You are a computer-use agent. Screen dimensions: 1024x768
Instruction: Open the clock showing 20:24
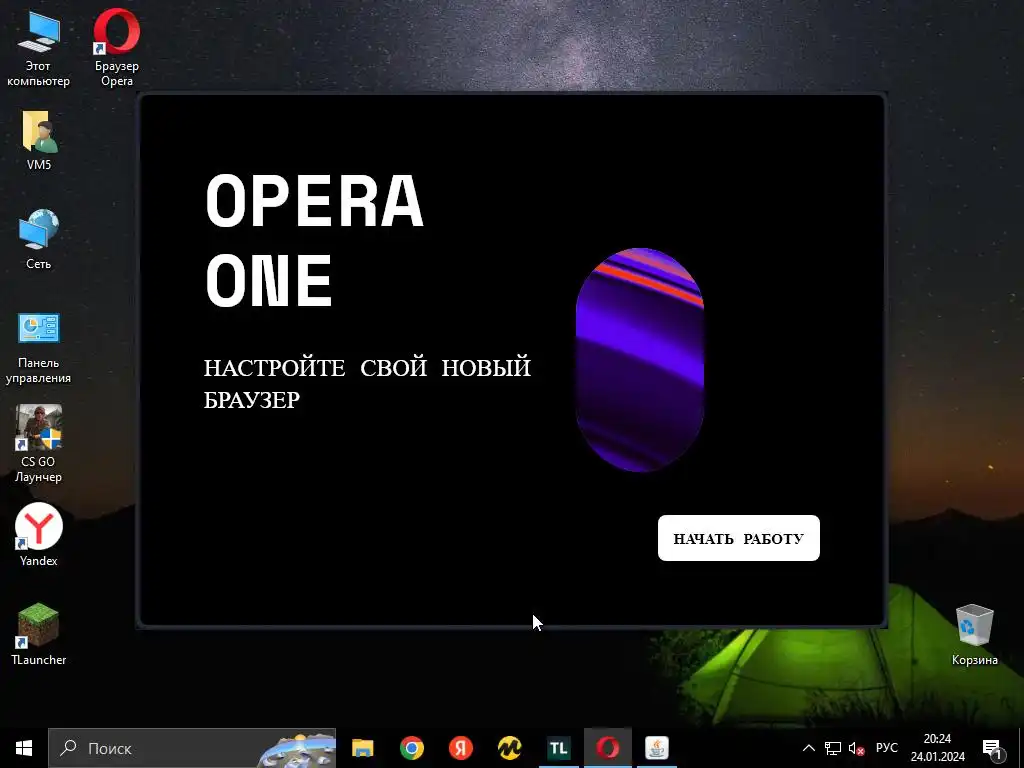938,748
